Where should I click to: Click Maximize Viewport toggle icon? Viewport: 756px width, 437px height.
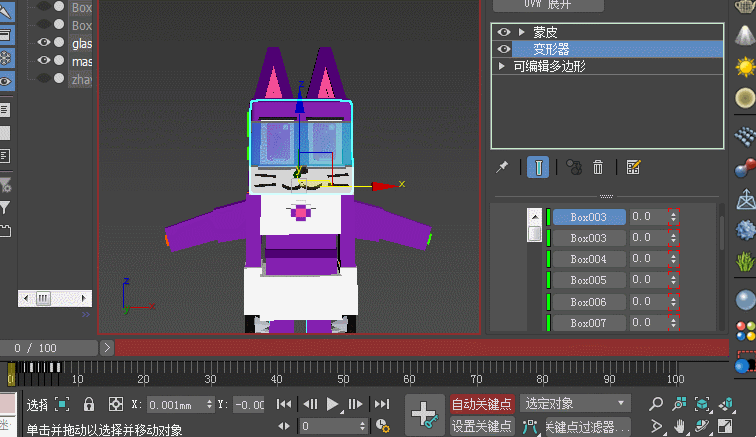[x=725, y=426]
